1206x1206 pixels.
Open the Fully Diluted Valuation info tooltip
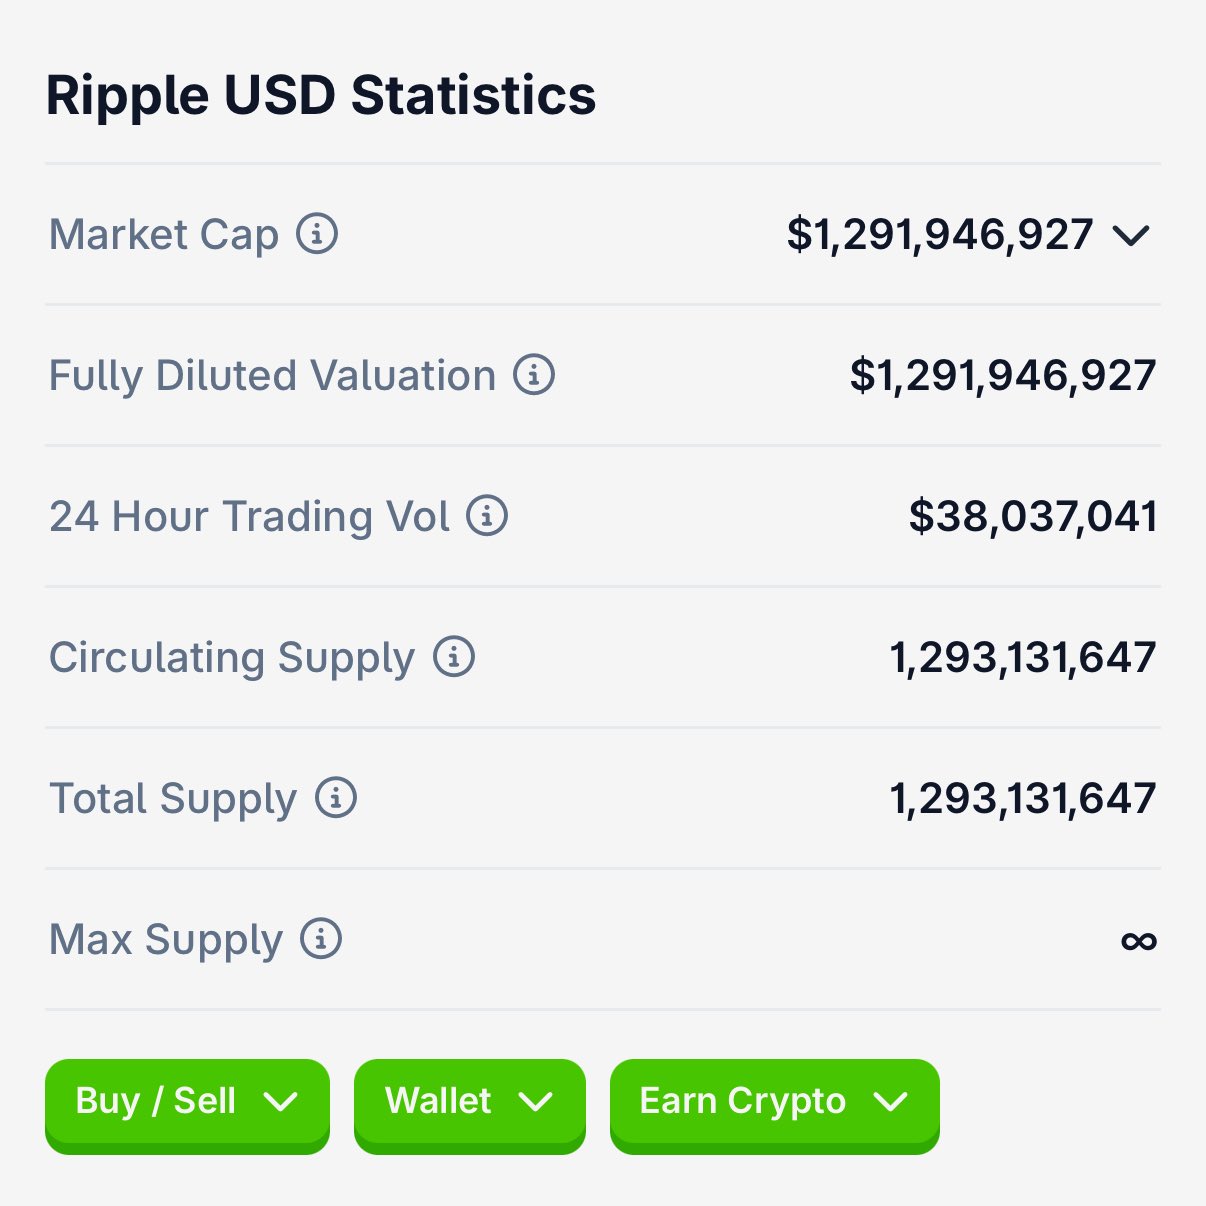534,375
